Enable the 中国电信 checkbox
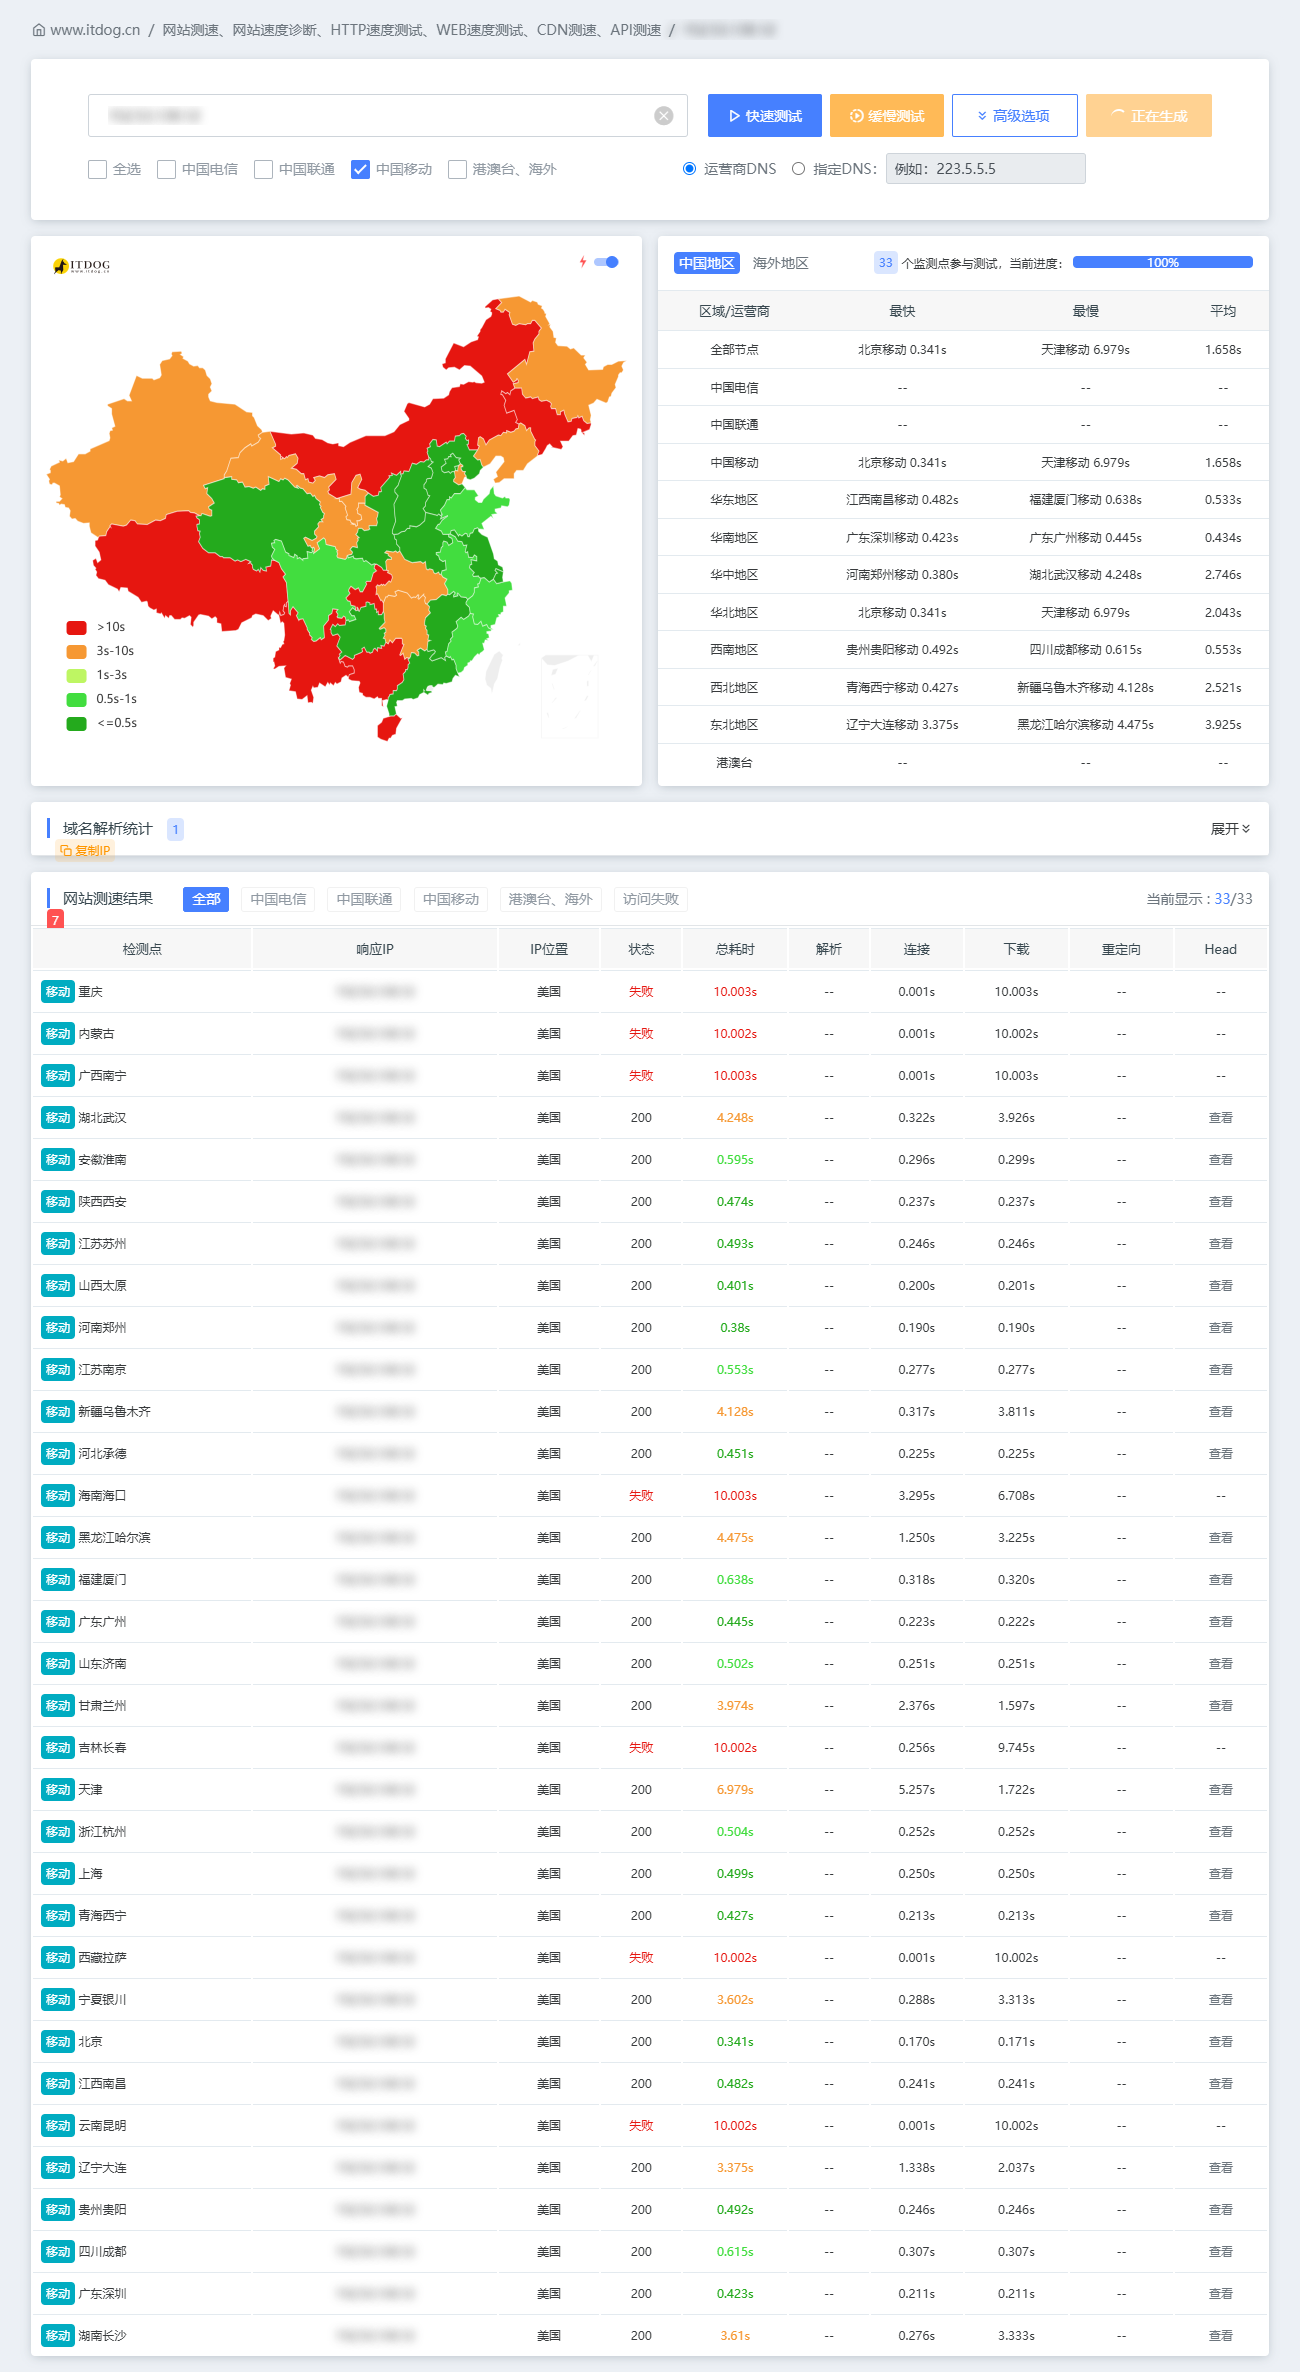The image size is (1300, 2372). pos(166,169)
